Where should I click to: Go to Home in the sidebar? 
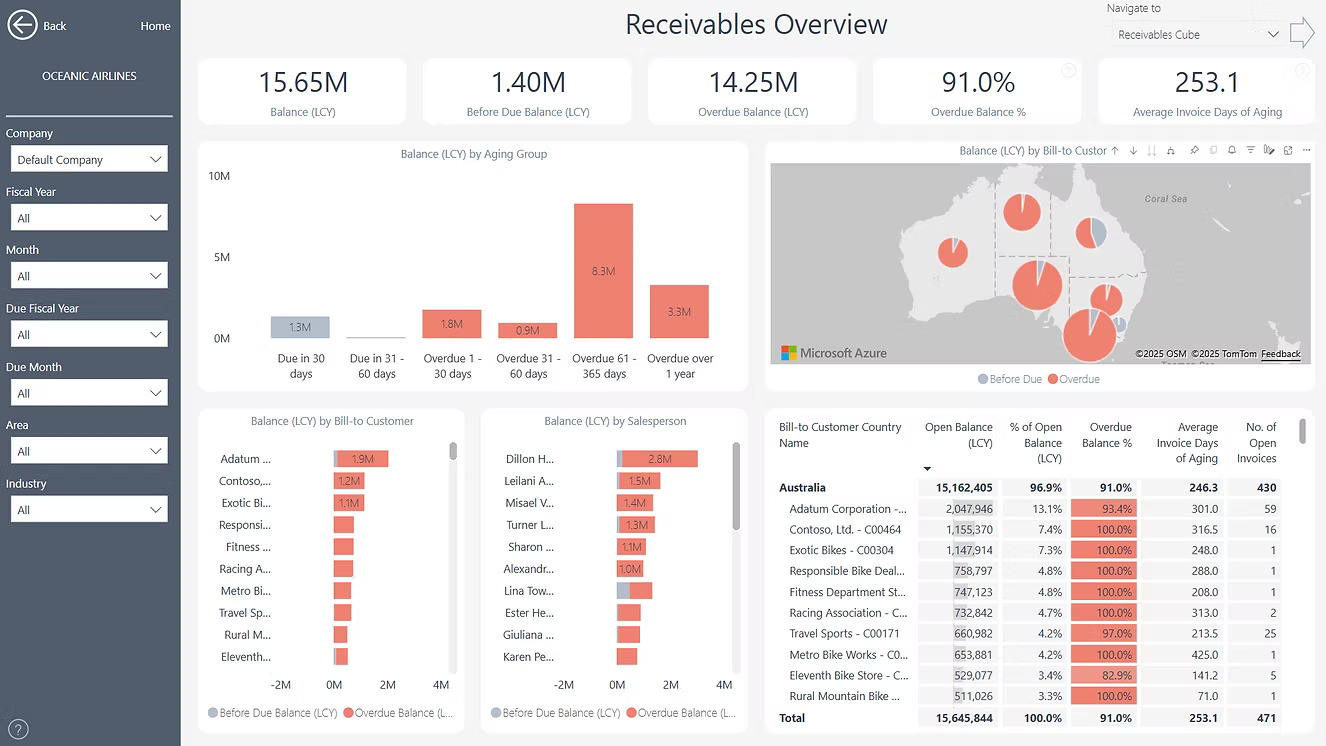(155, 26)
